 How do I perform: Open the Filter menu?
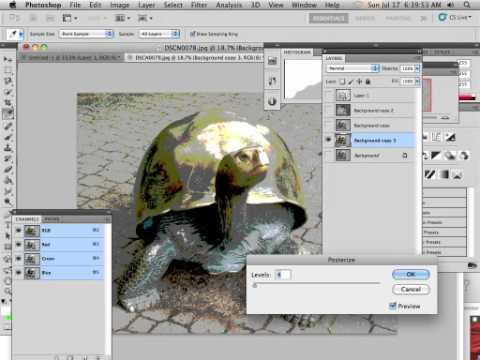pyautogui.click(x=199, y=5)
